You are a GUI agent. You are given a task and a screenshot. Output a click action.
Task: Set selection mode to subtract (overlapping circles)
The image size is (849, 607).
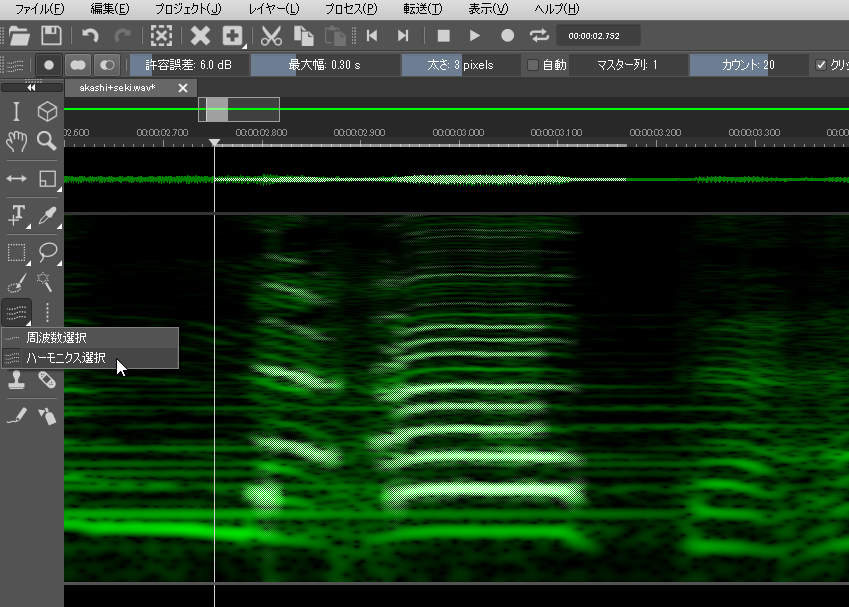click(107, 65)
